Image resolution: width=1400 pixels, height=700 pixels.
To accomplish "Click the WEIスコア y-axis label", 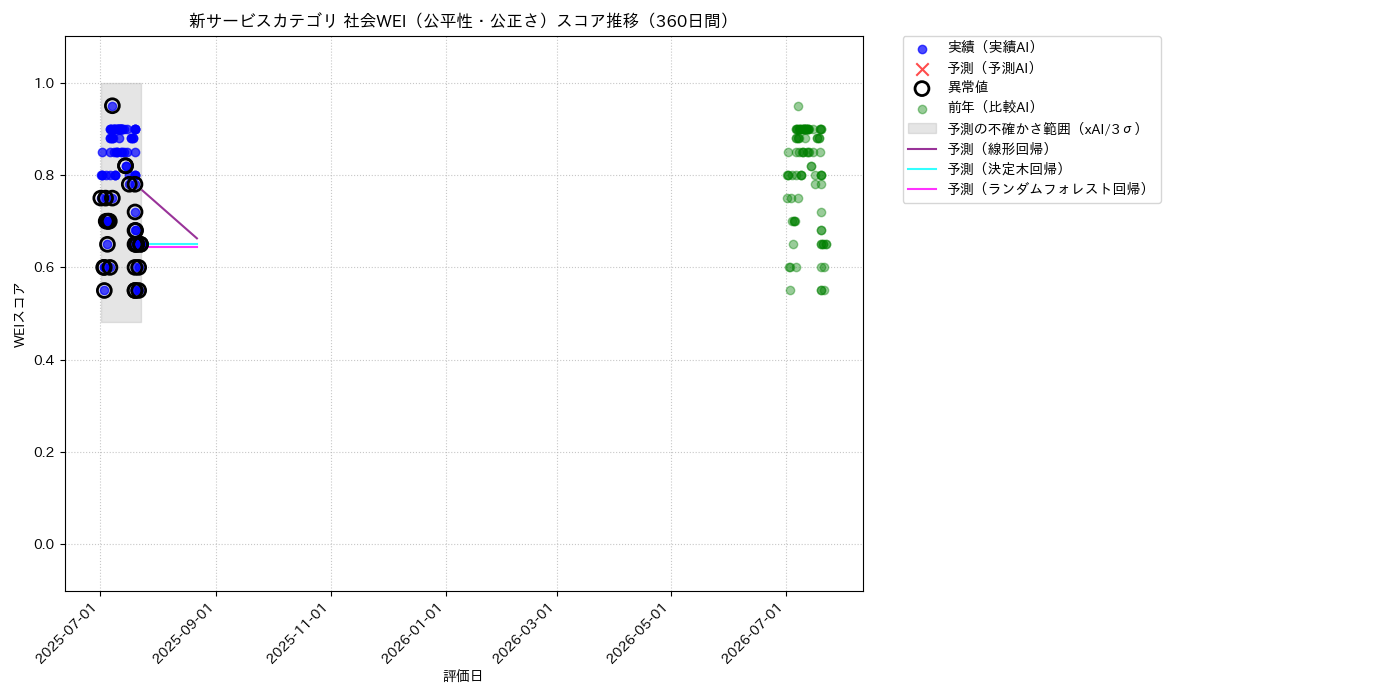I will (19, 314).
